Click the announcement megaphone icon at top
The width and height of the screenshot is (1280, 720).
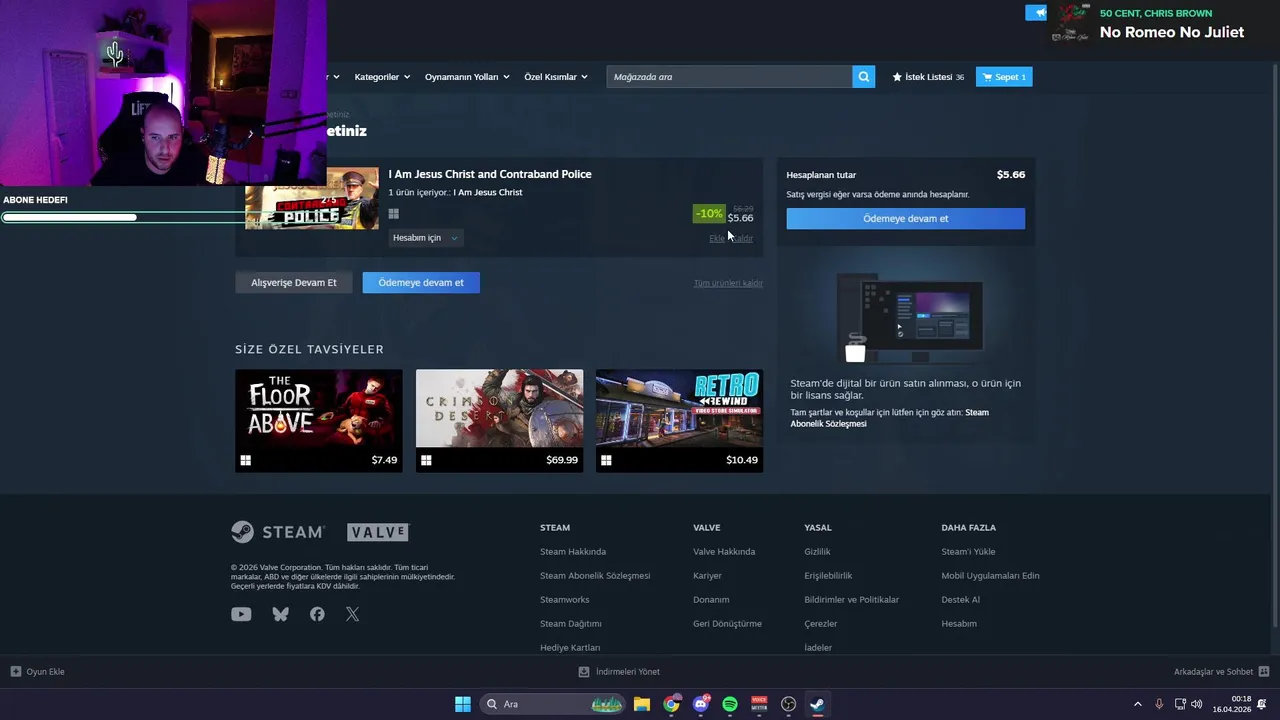(1036, 13)
